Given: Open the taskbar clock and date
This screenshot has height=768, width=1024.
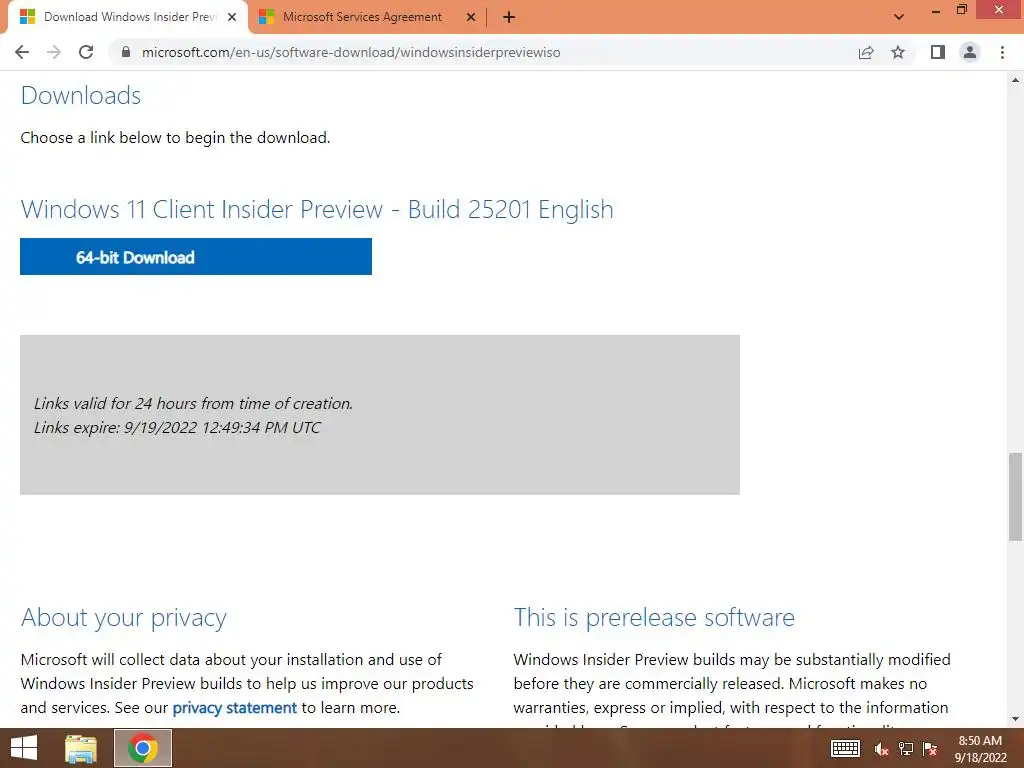Looking at the screenshot, I should (980, 749).
